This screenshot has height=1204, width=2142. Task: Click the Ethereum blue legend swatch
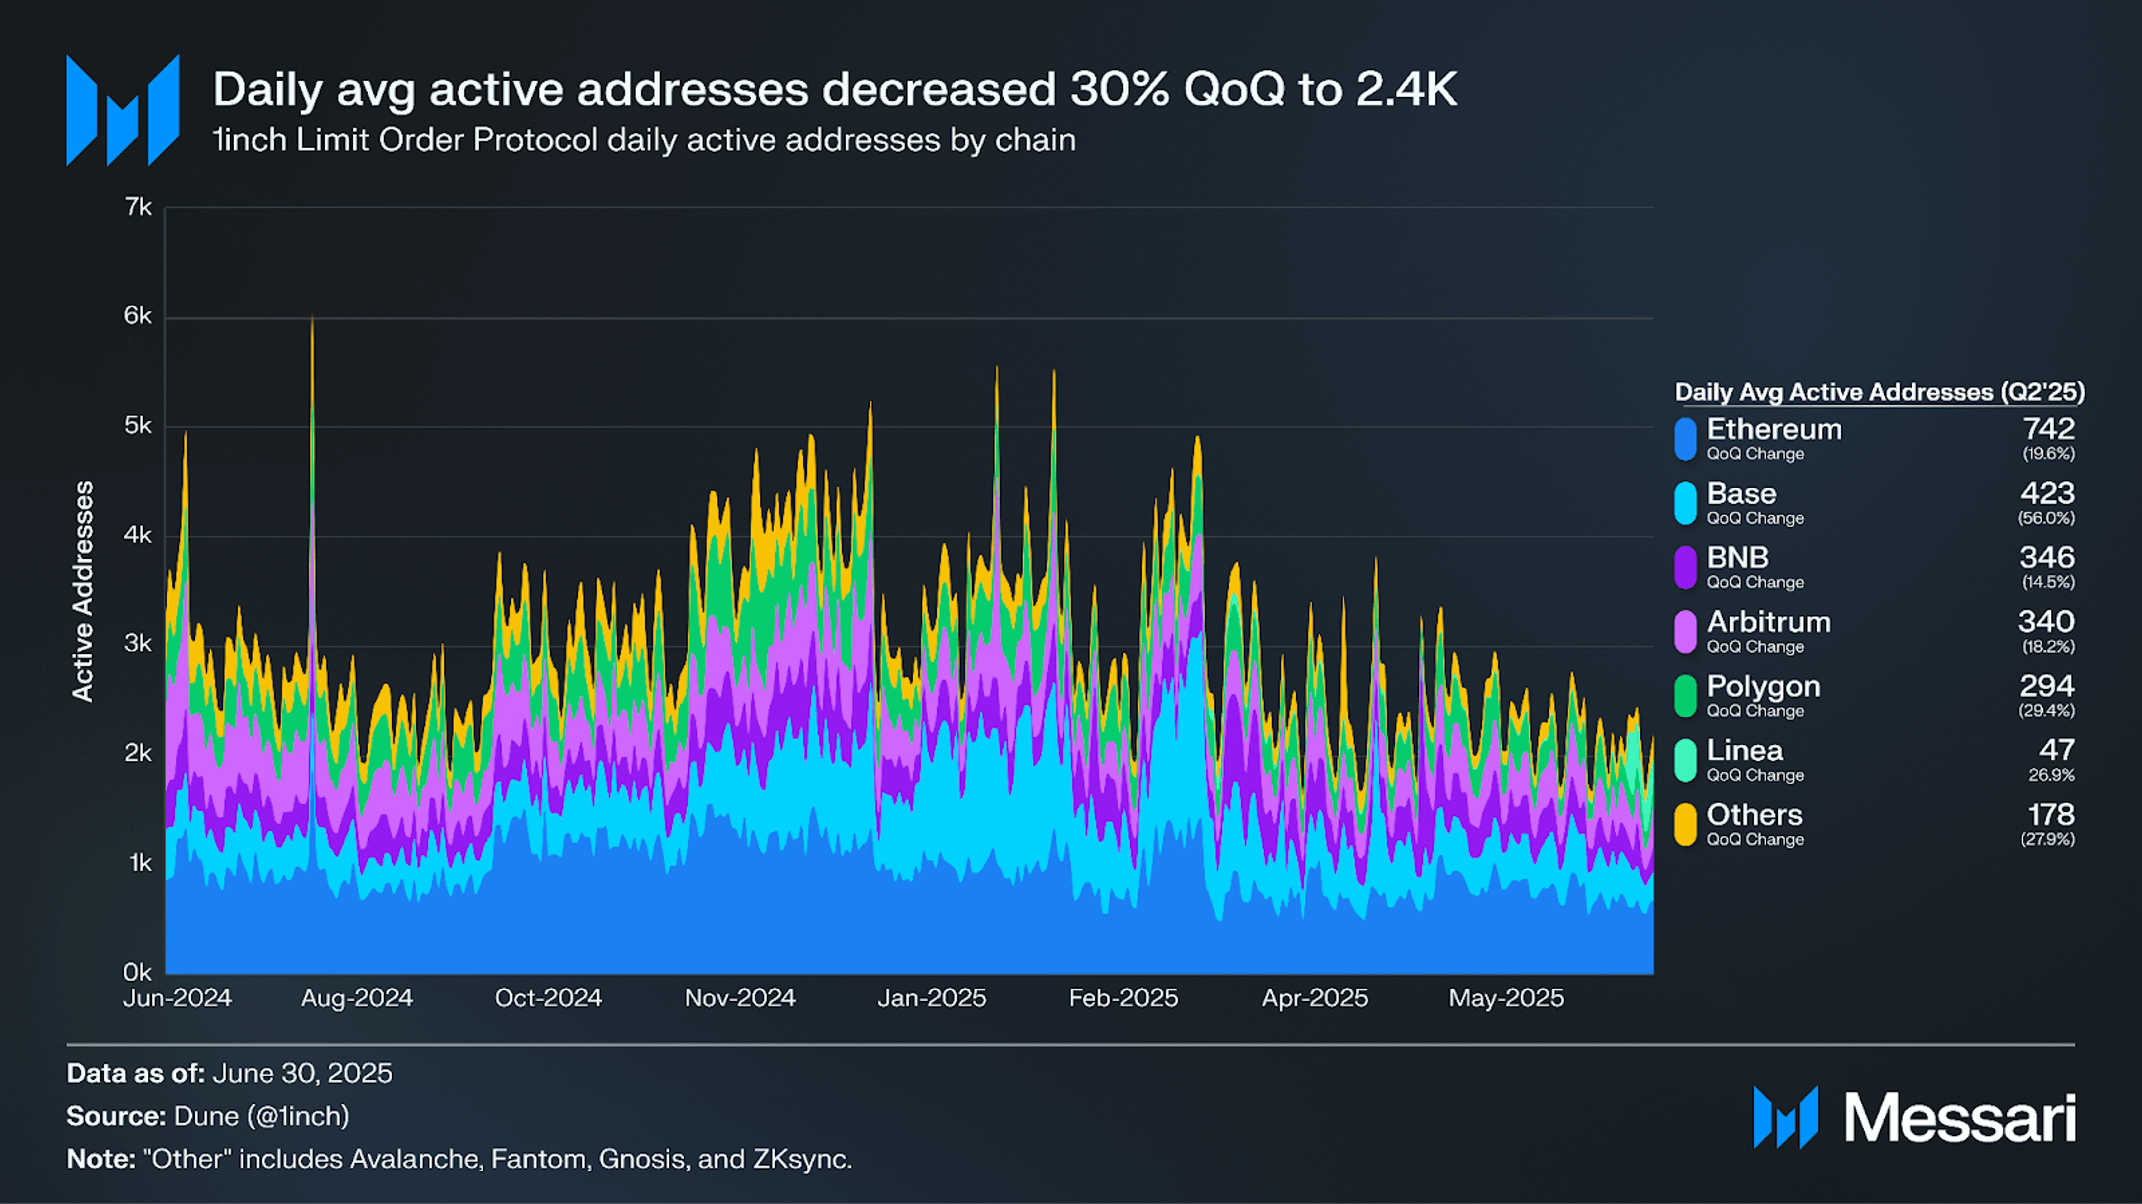click(1685, 439)
